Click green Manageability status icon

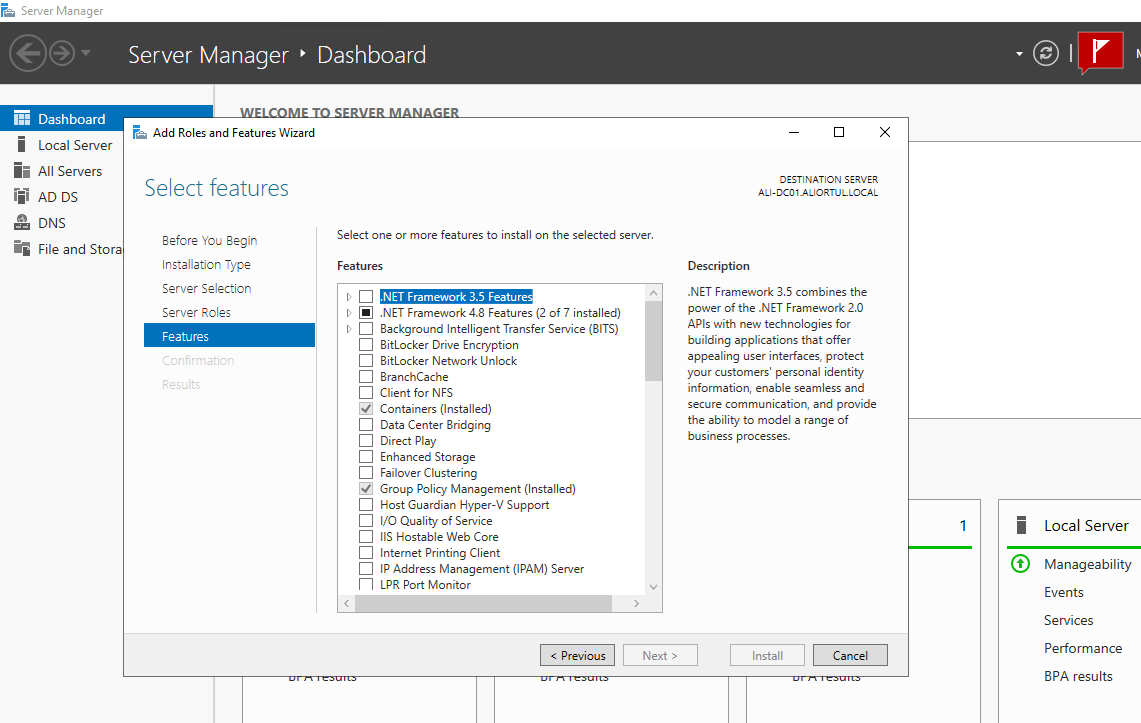1020,564
